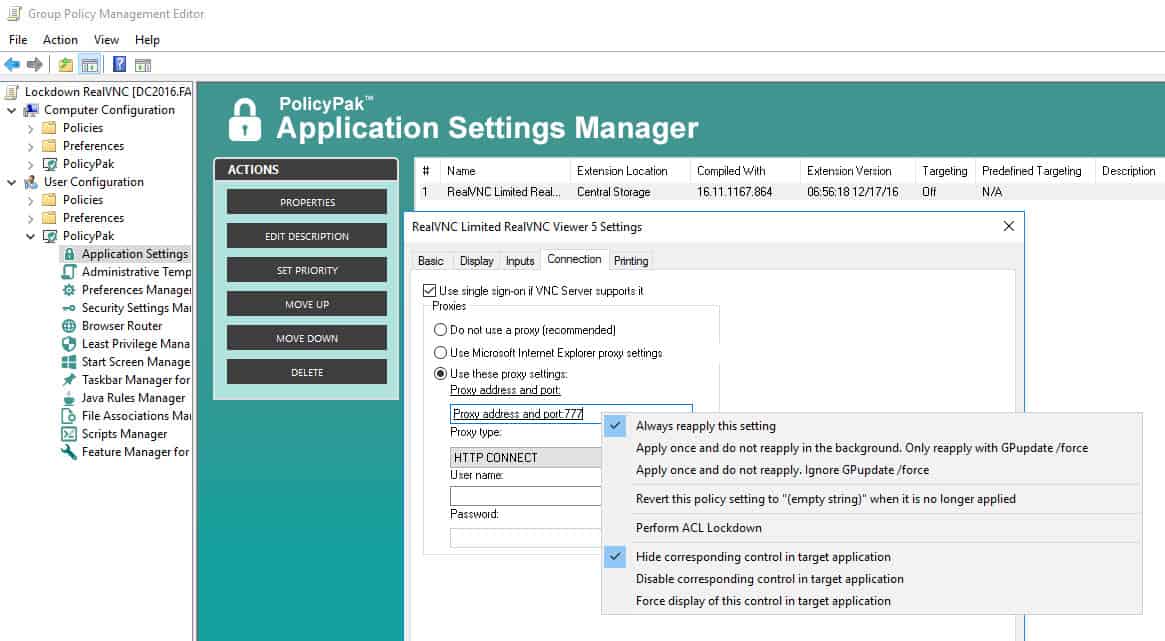Choose Perform ACL Lockdown menu entry

(871, 528)
